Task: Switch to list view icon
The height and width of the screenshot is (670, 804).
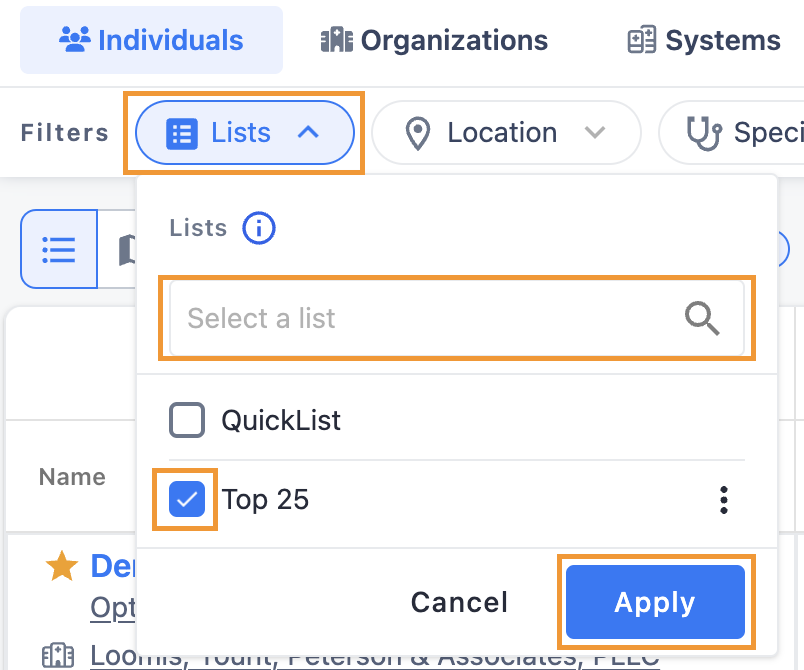Action: click(59, 250)
